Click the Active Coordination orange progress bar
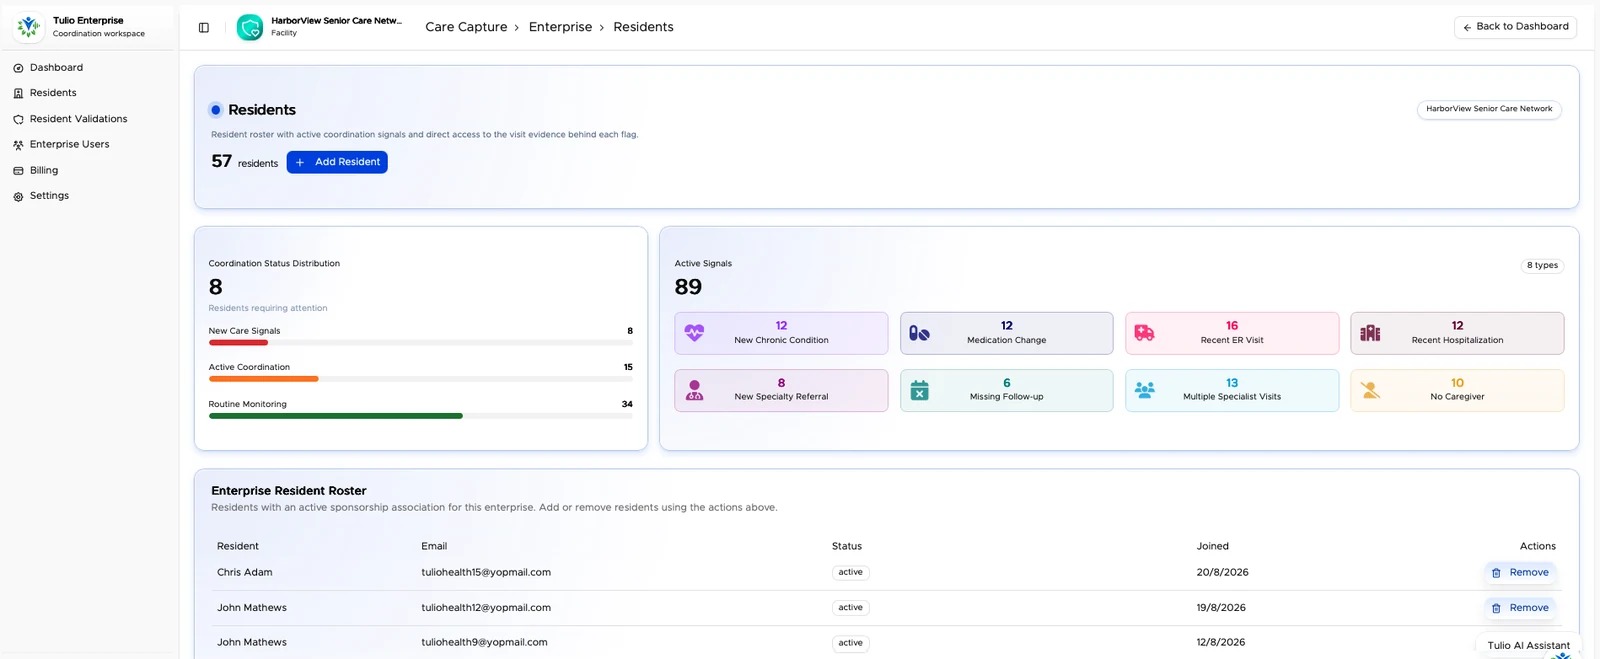1600x659 pixels. point(263,379)
